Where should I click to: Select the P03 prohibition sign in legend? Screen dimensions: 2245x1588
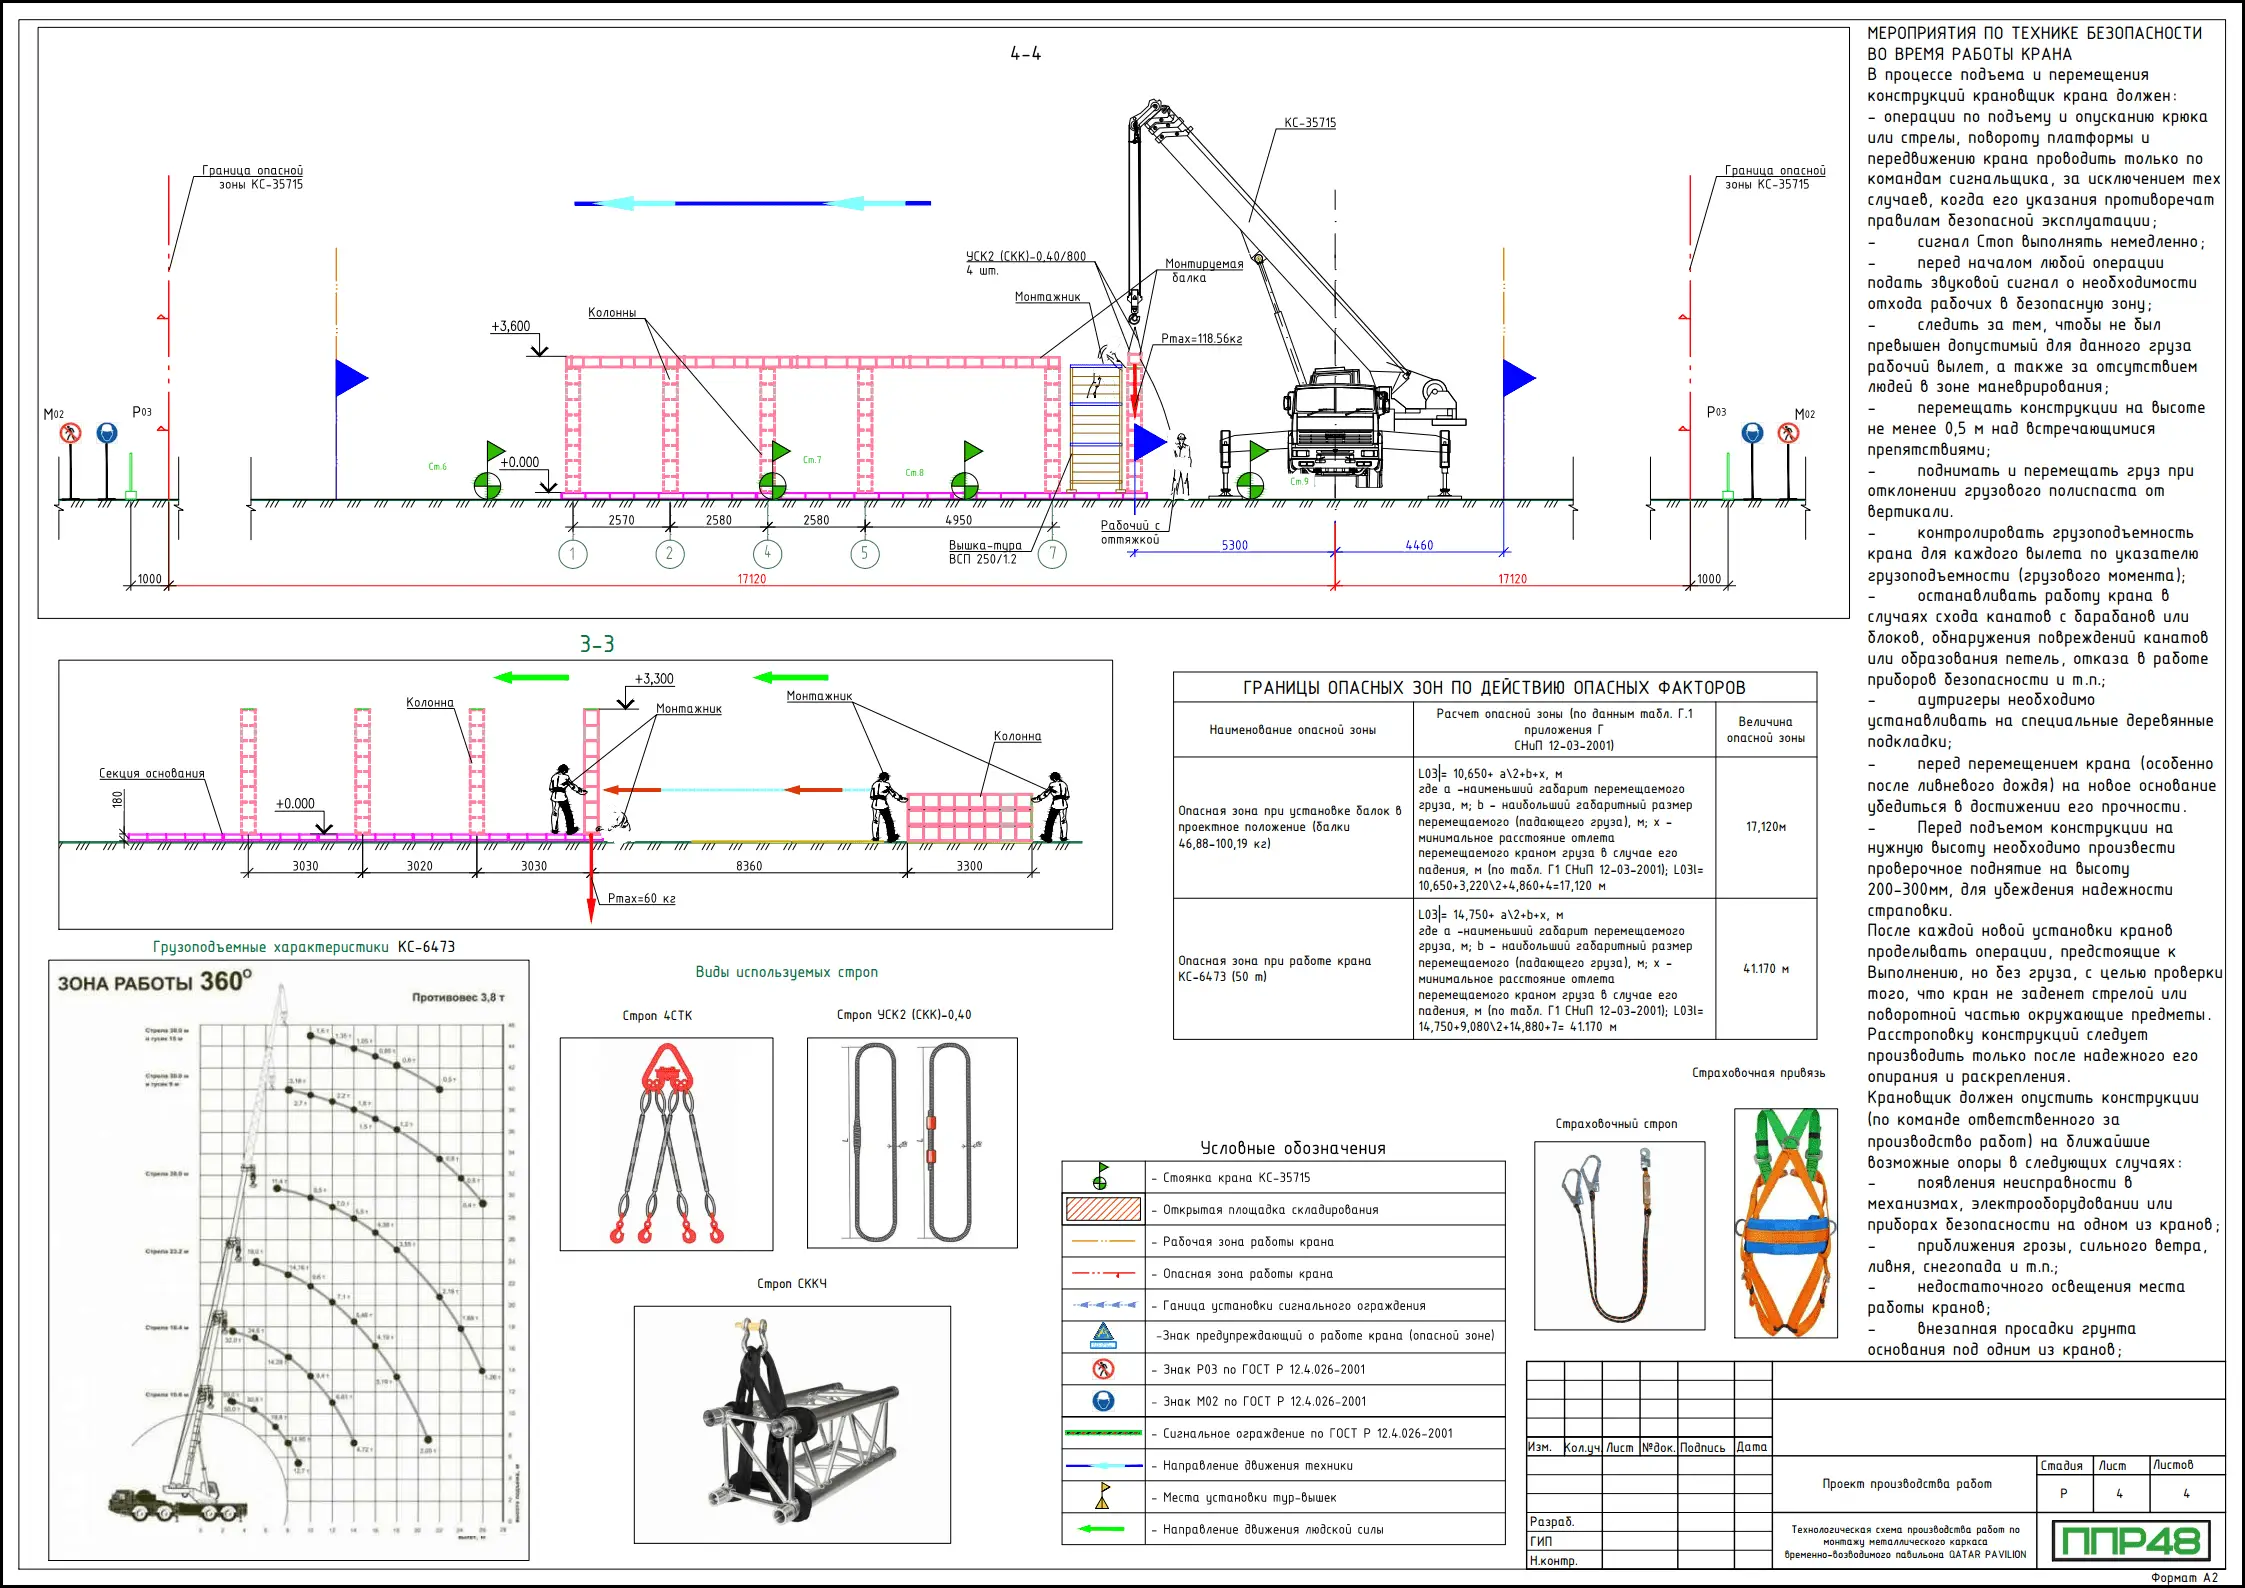pyautogui.click(x=1103, y=1369)
